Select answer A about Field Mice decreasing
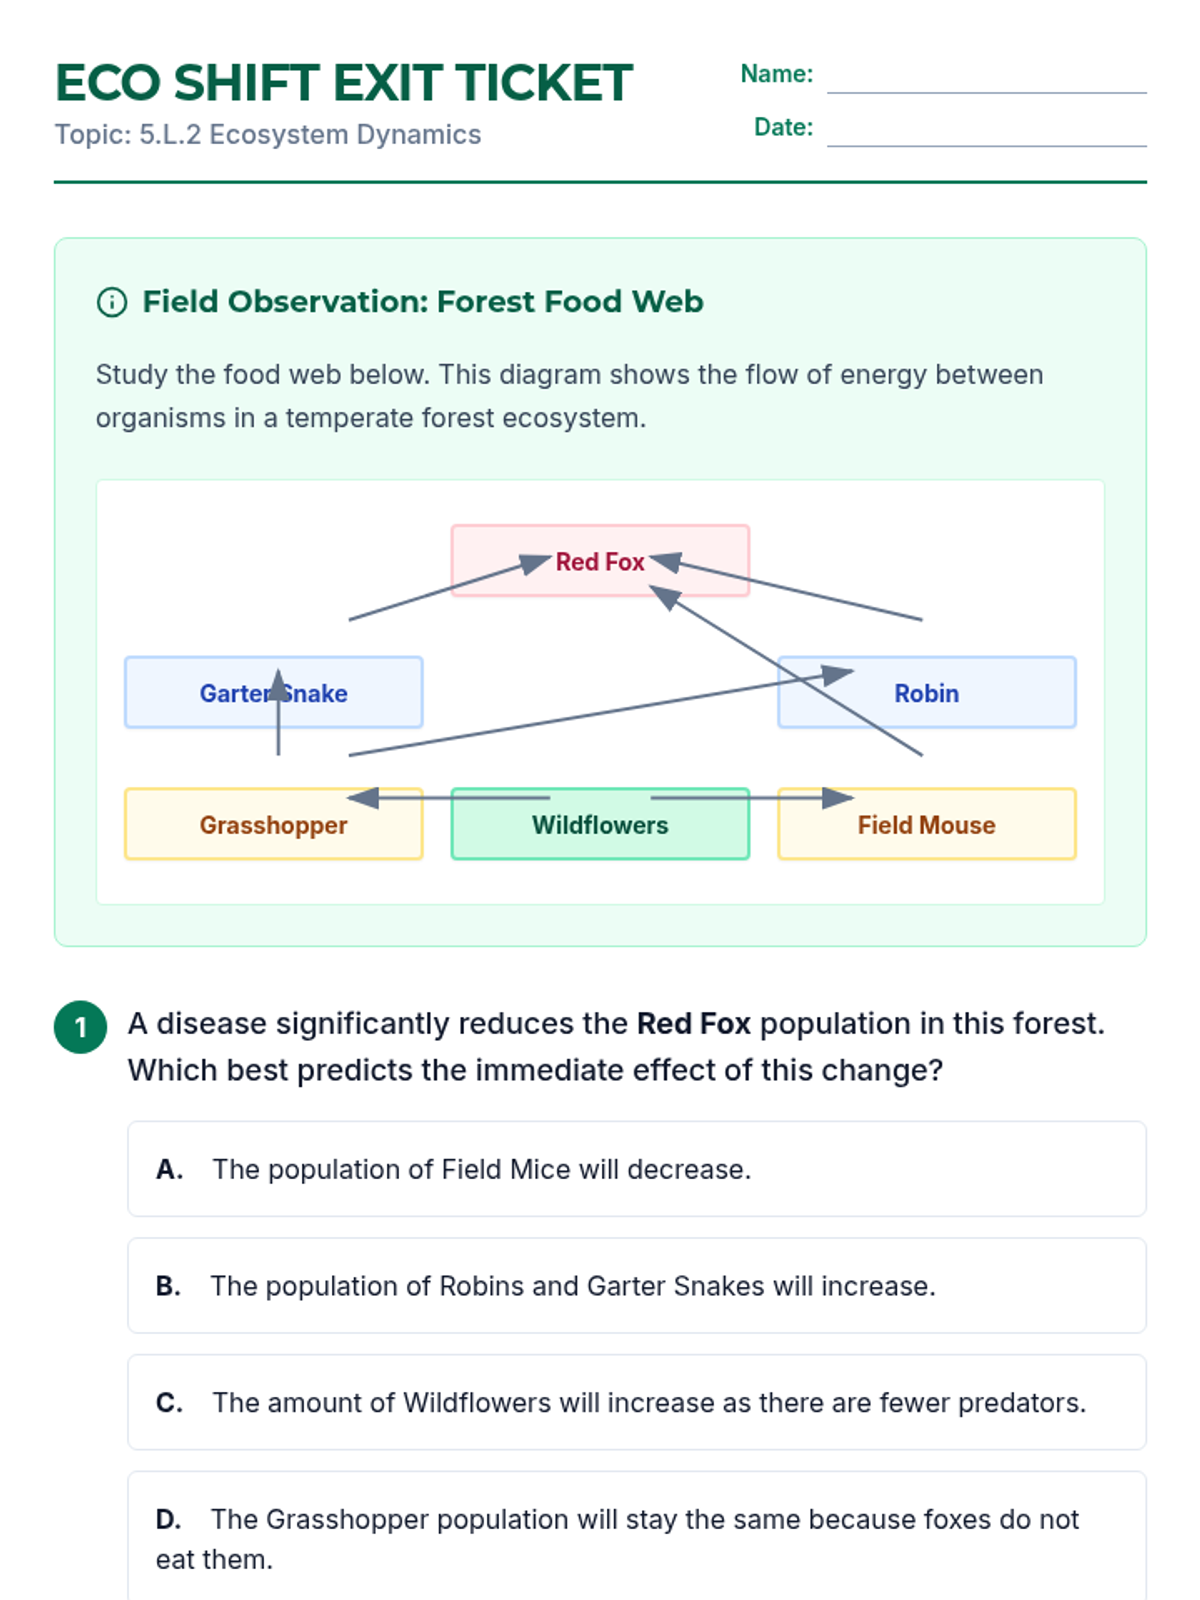This screenshot has height=1600, width=1200. (636, 1169)
